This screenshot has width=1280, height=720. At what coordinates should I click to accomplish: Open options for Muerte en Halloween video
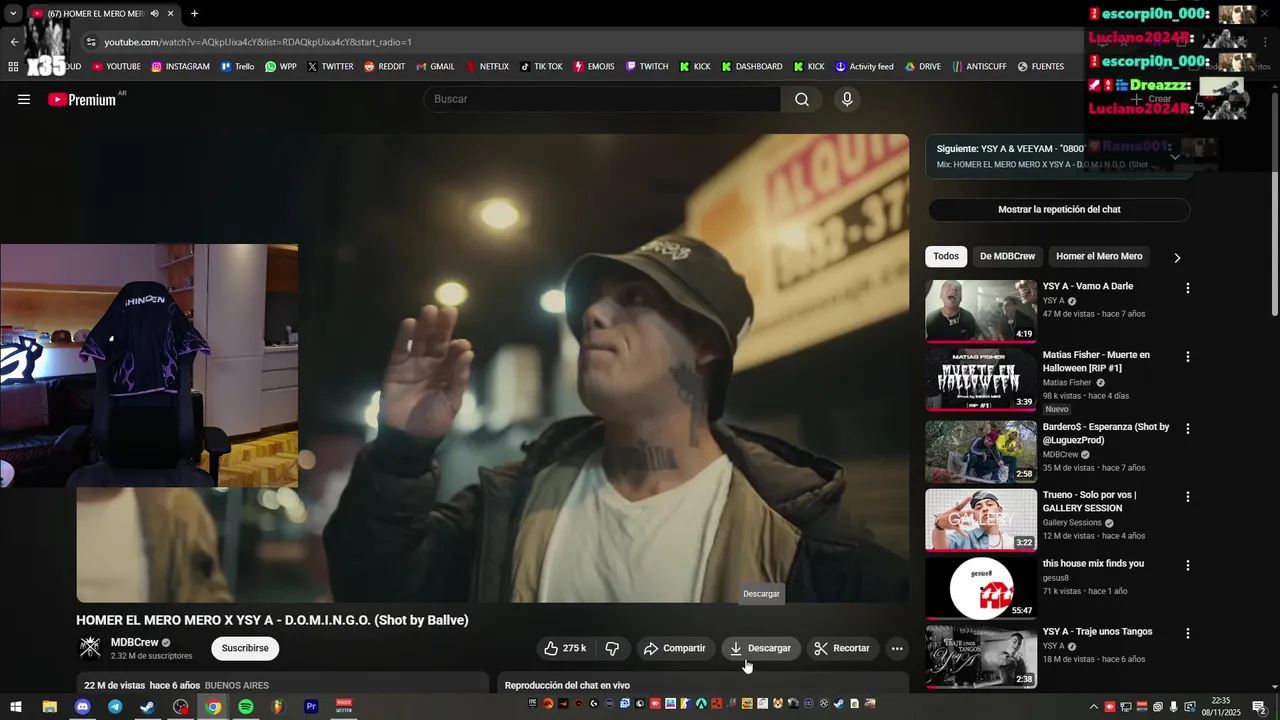click(1188, 356)
